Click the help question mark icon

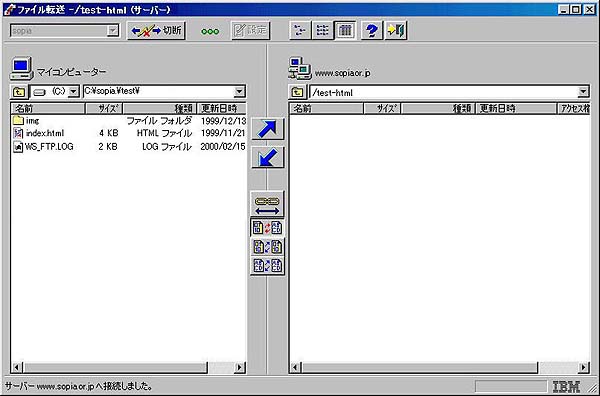pos(371,30)
